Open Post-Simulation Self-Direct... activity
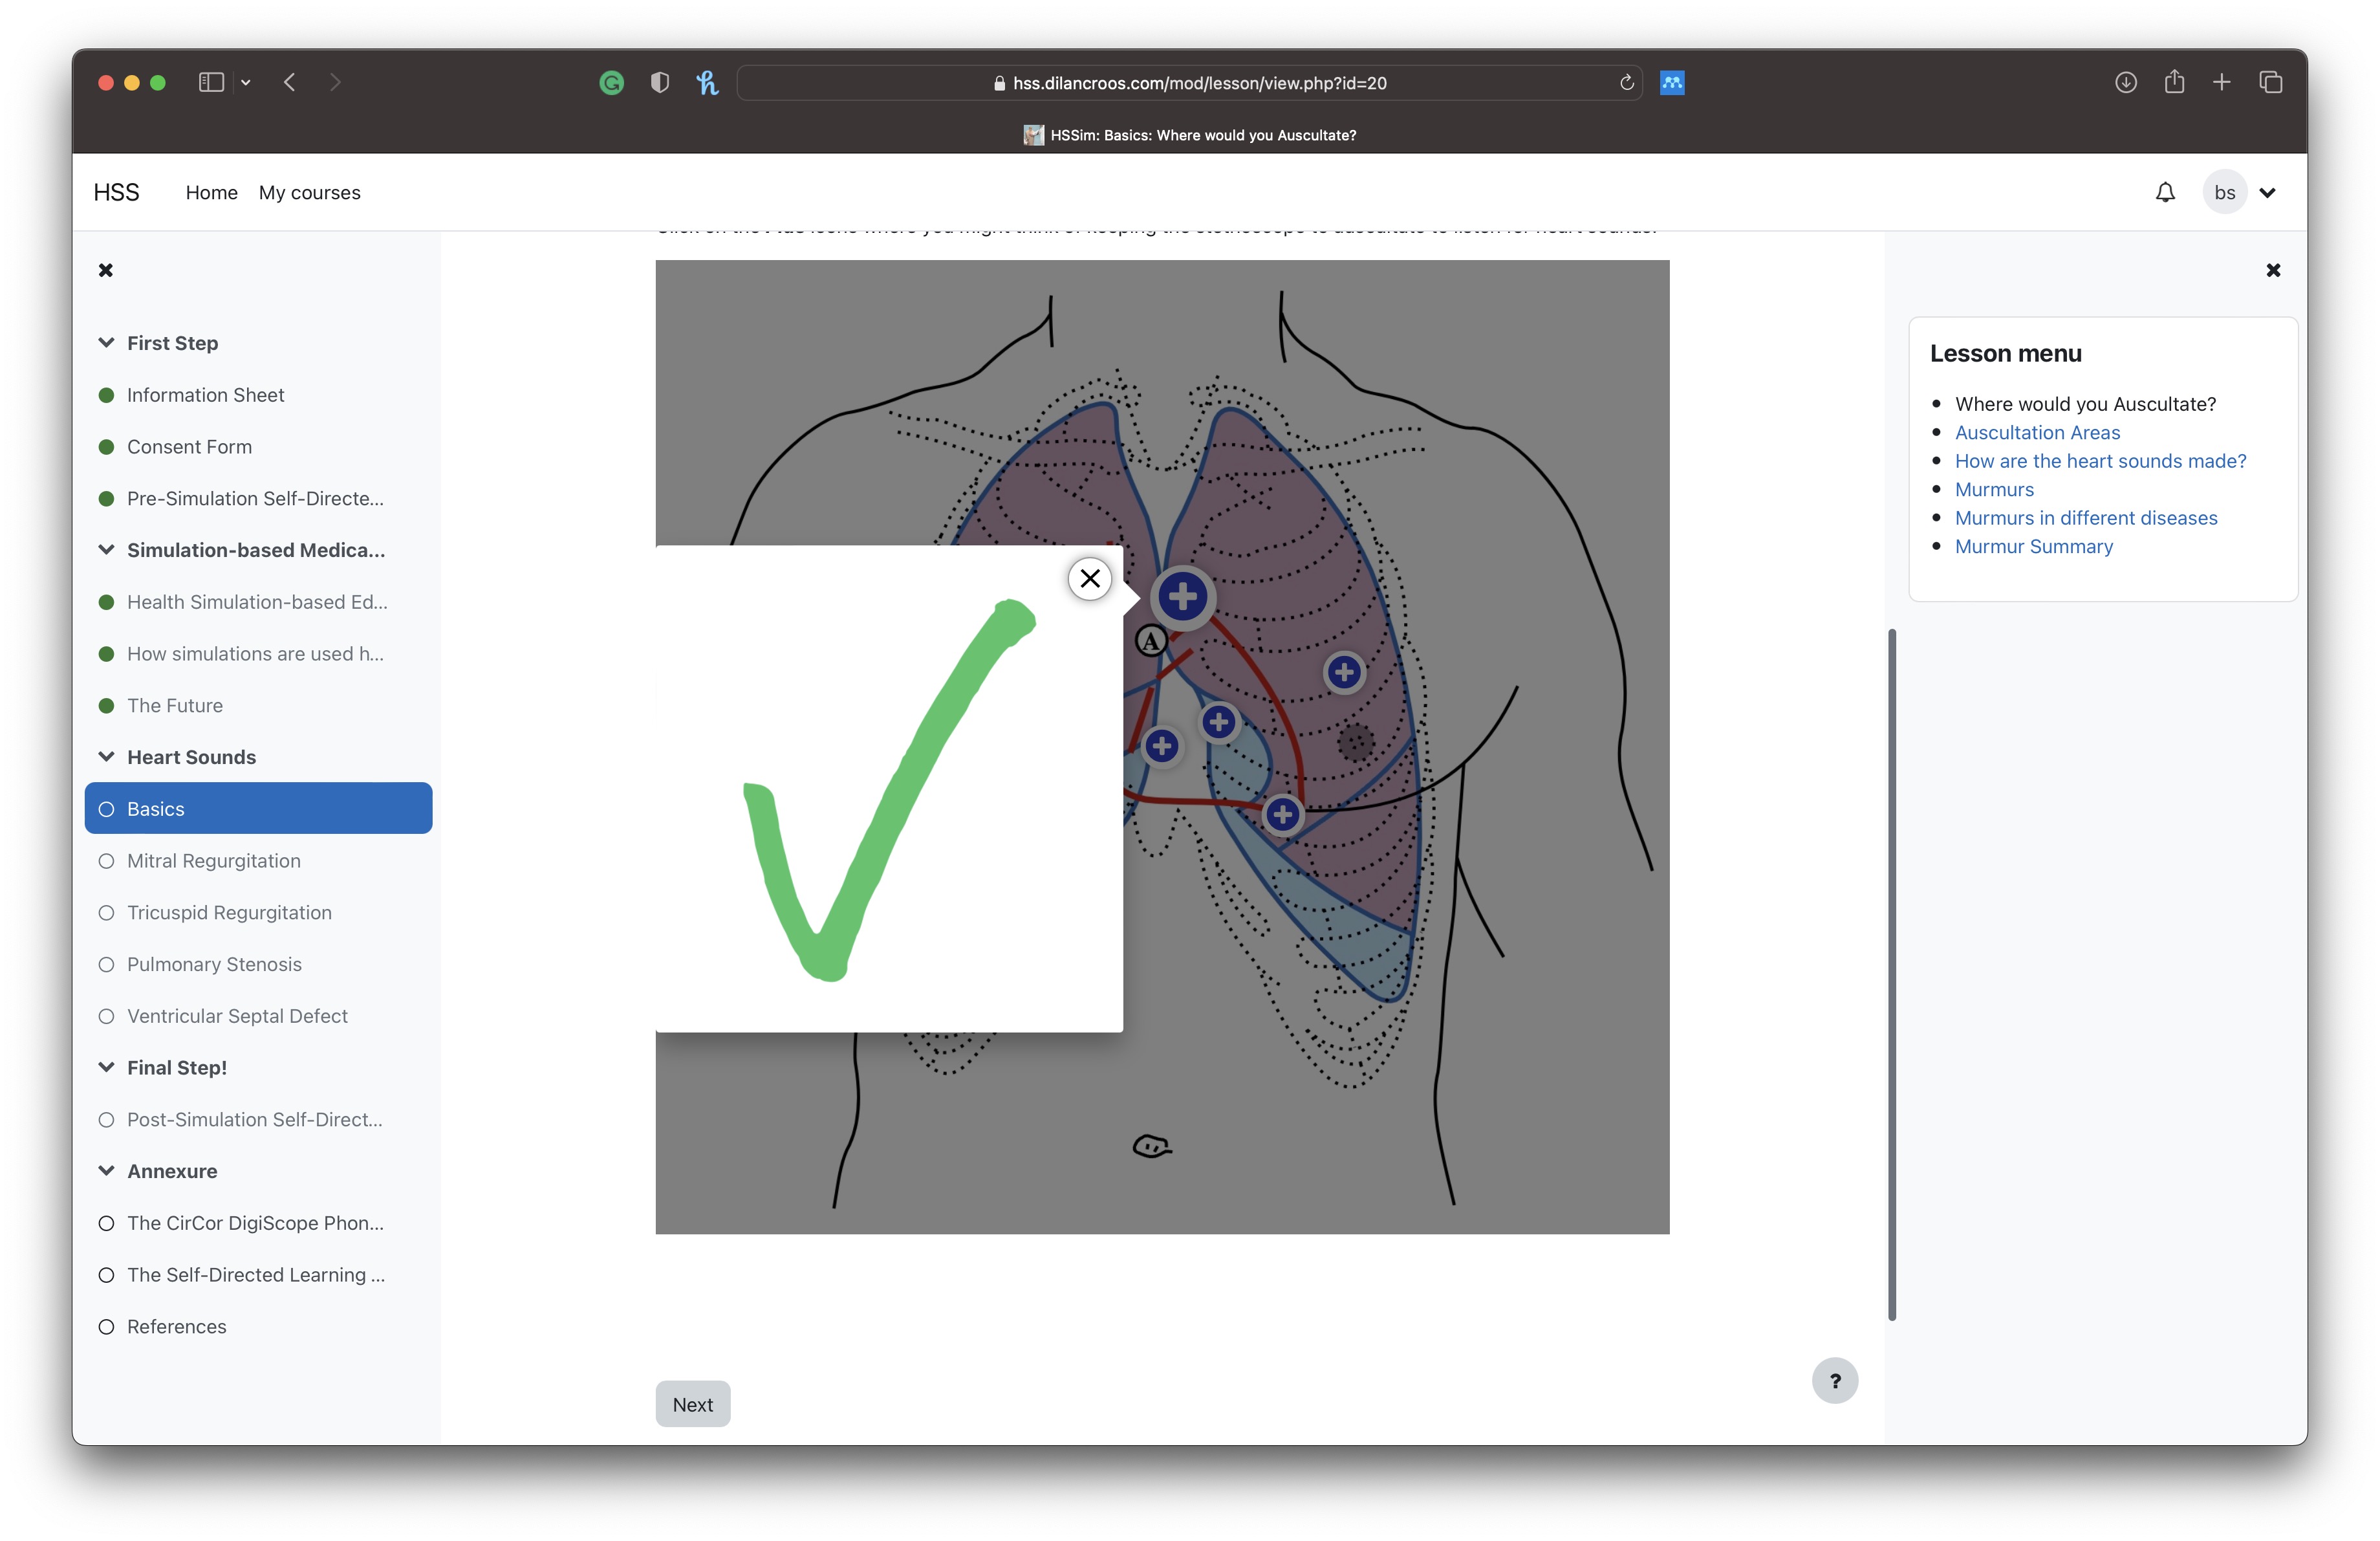 click(254, 1120)
